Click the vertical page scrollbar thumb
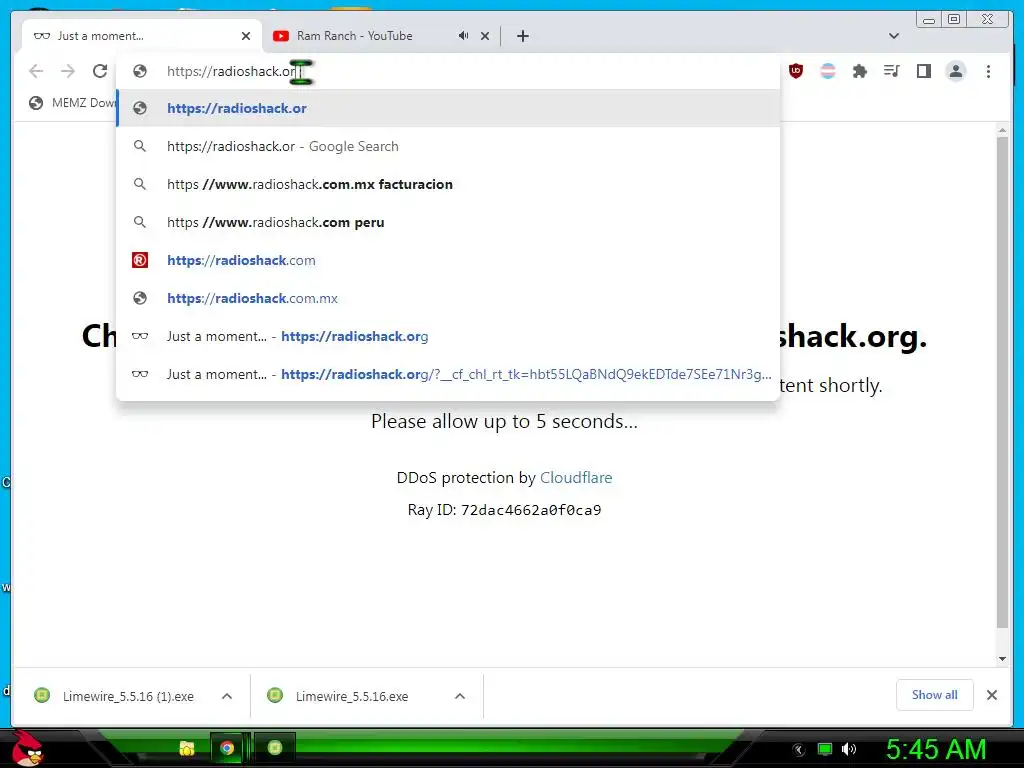Image resolution: width=1024 pixels, height=768 pixels. pyautogui.click(x=1002, y=382)
